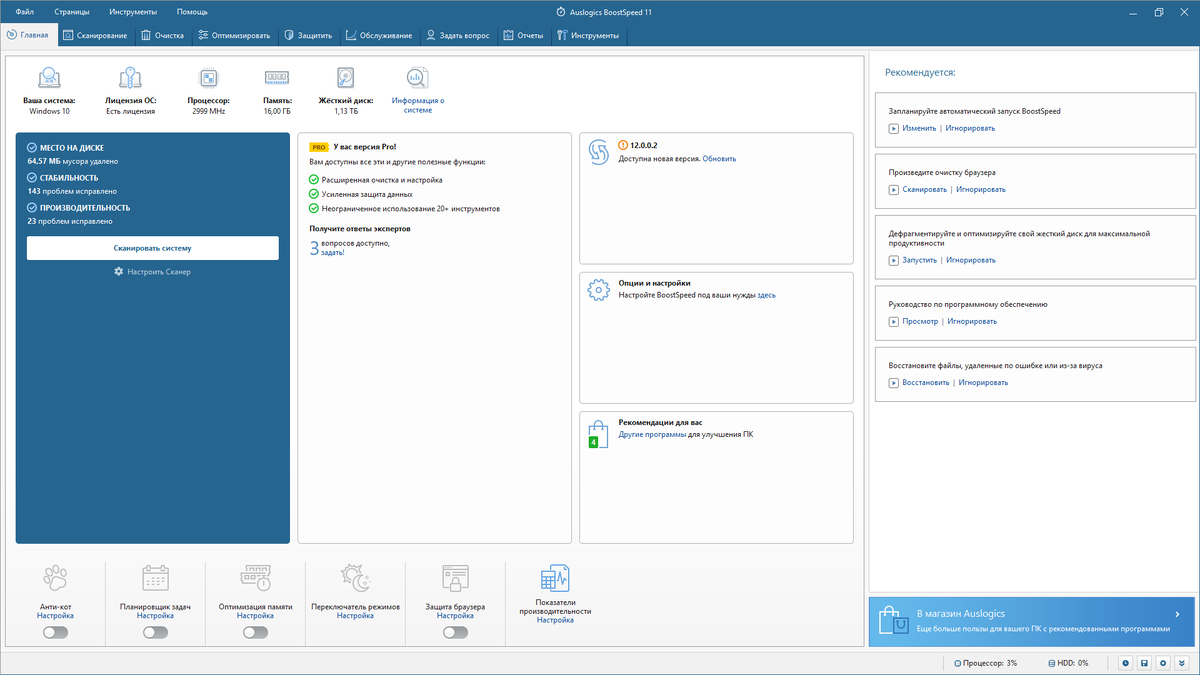Click the update arrows icon next to 12.0.0.2
The height and width of the screenshot is (675, 1200).
point(599,152)
